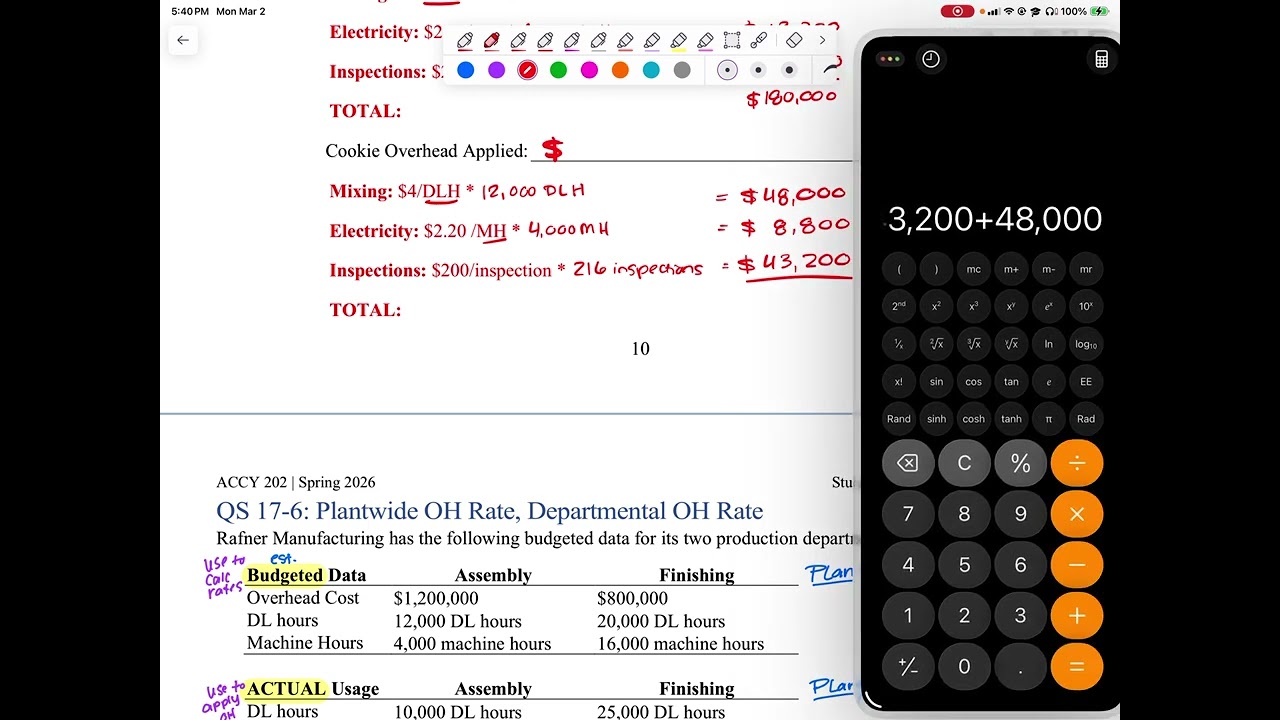
Task: Pick the magenta color swatch
Action: point(589,70)
